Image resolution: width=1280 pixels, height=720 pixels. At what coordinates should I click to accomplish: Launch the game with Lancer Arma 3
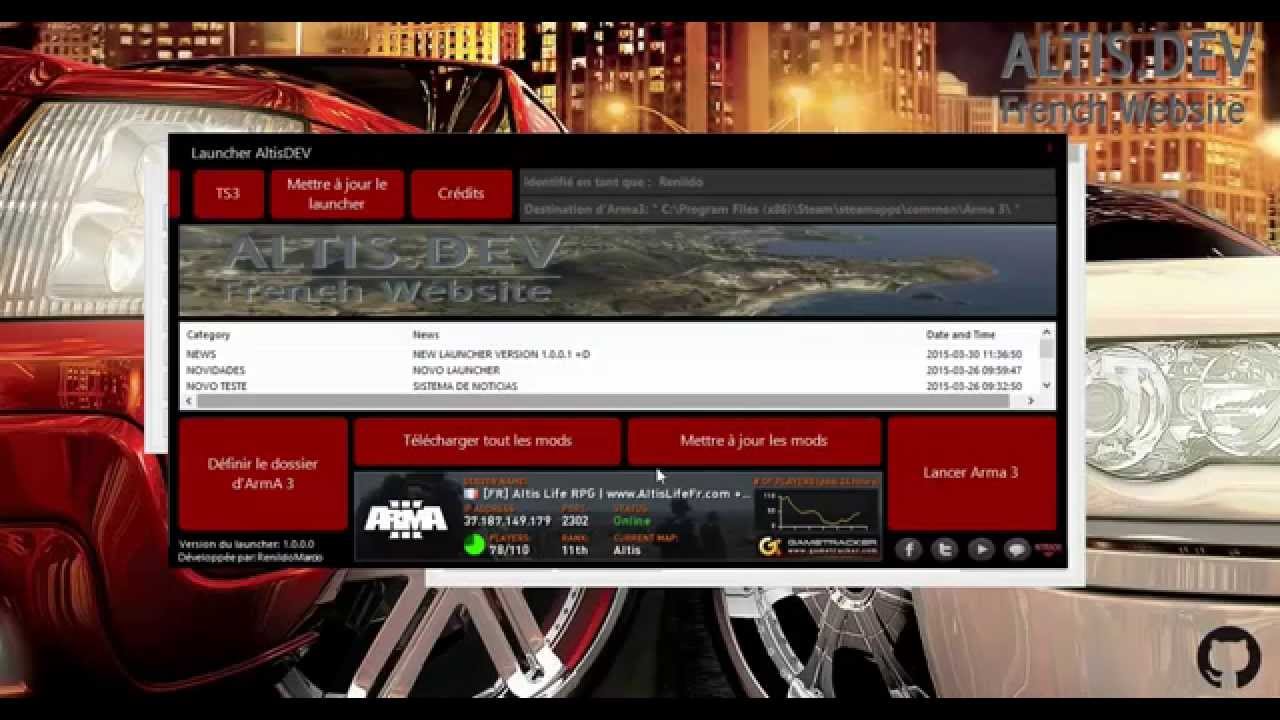[x=971, y=473]
